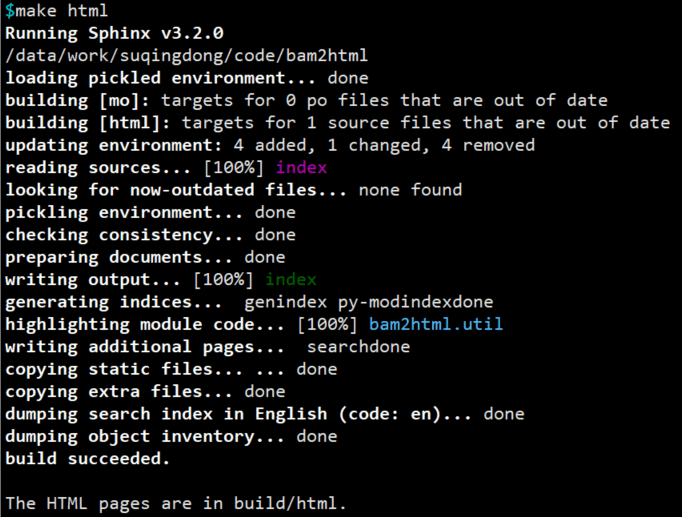Click the 'checking consistency' line

click(x=150, y=235)
